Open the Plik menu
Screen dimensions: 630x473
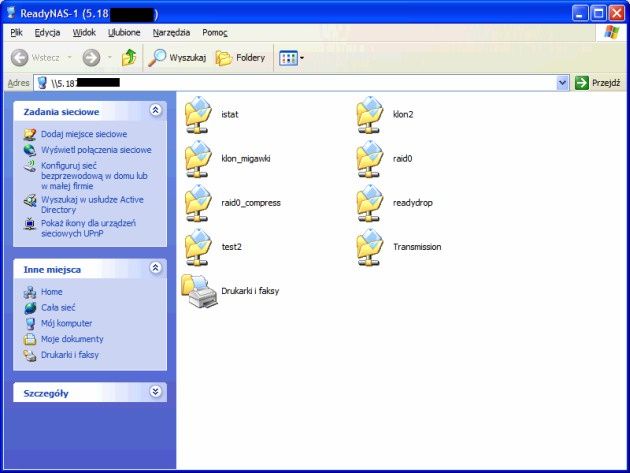(16, 33)
